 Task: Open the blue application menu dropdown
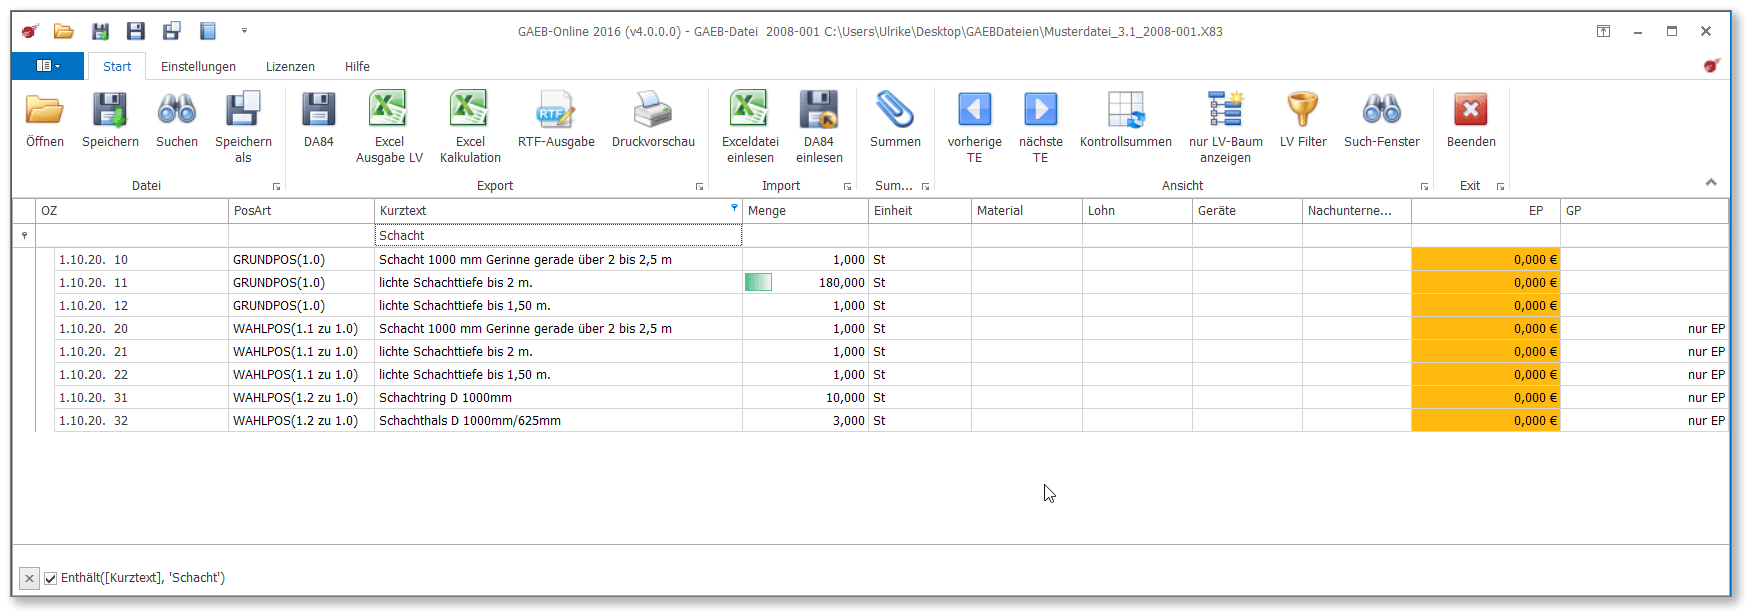[48, 66]
